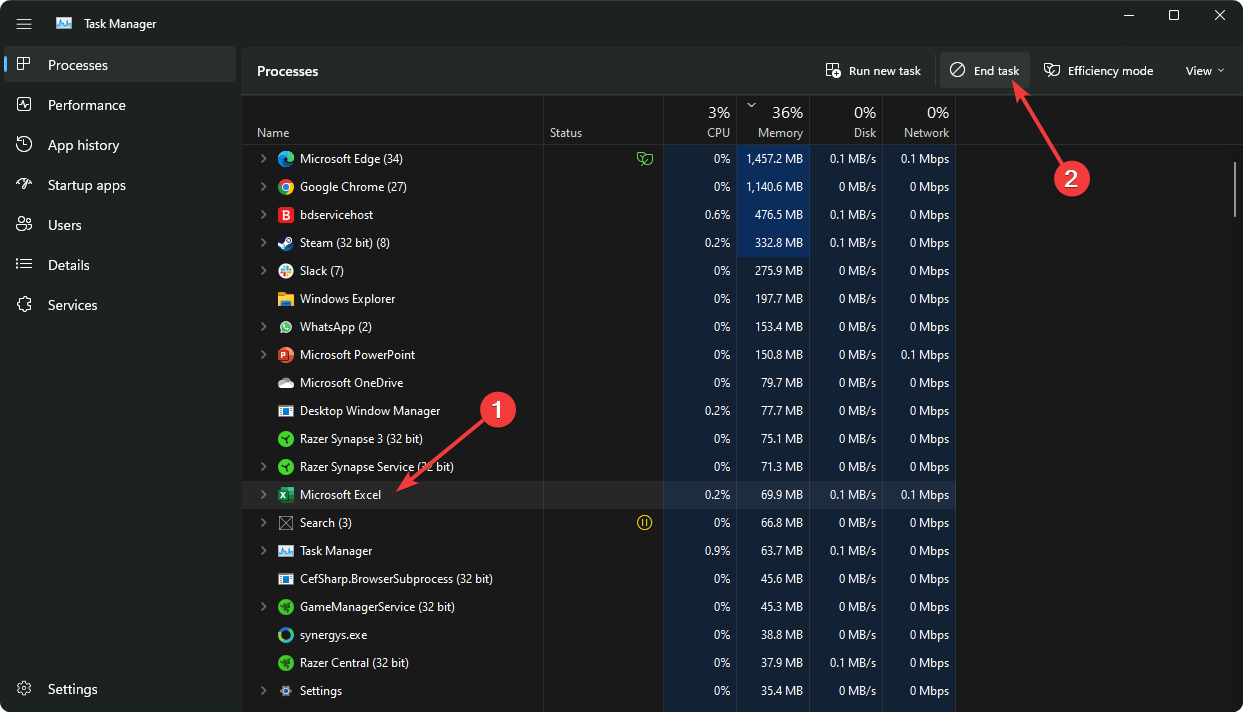Viewport: 1243px width, 712px height.
Task: Open the Startup apps page
Action: coord(120,185)
